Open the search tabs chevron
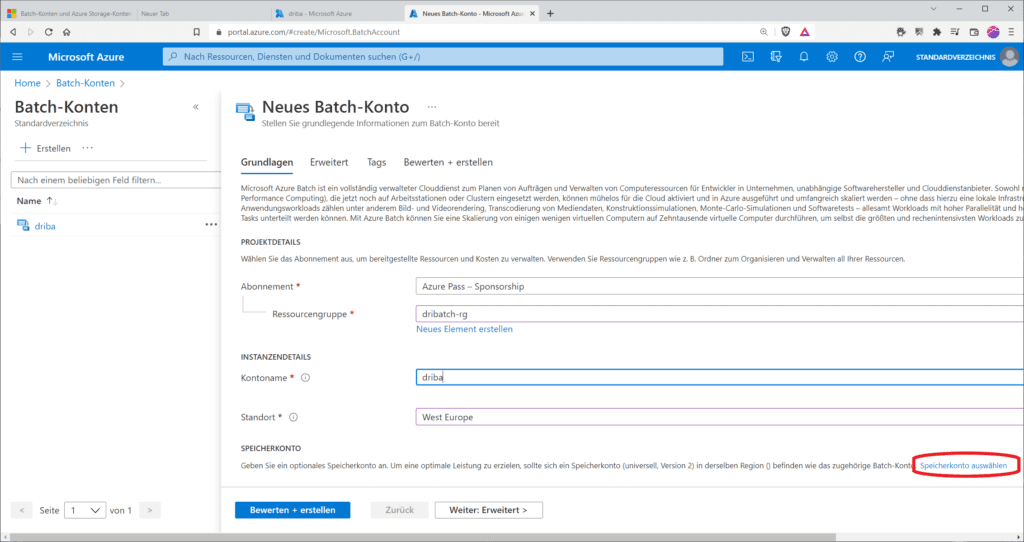Image resolution: width=1024 pixels, height=542 pixels. tap(933, 8)
